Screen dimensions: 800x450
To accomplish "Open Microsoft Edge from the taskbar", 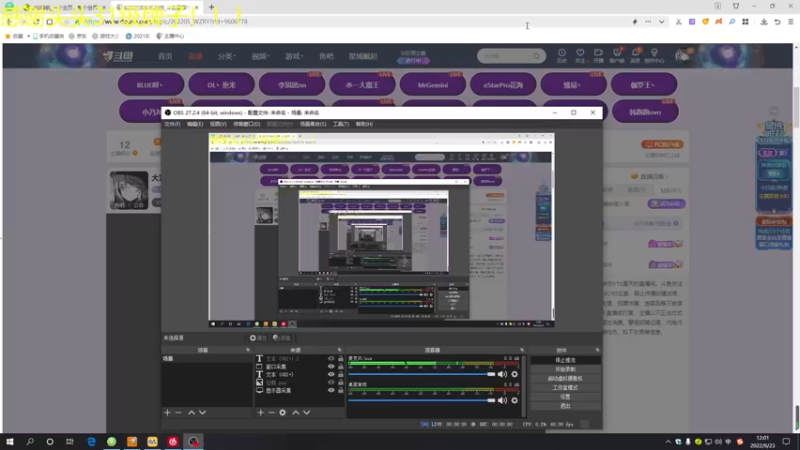I will tap(91, 441).
